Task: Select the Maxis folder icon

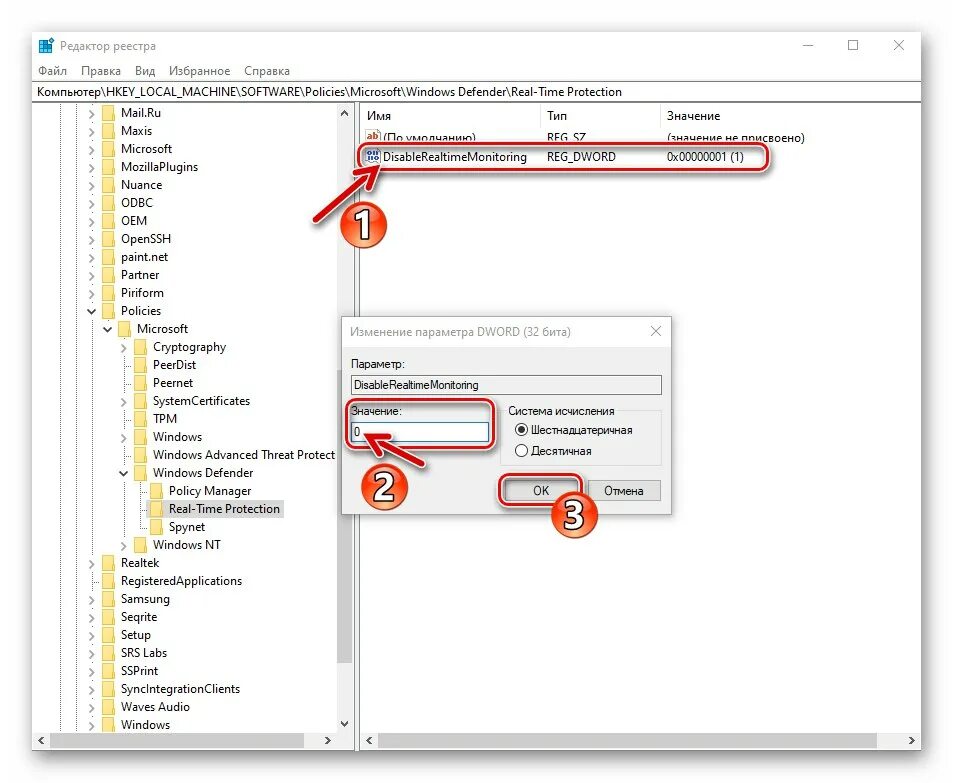Action: coord(108,131)
